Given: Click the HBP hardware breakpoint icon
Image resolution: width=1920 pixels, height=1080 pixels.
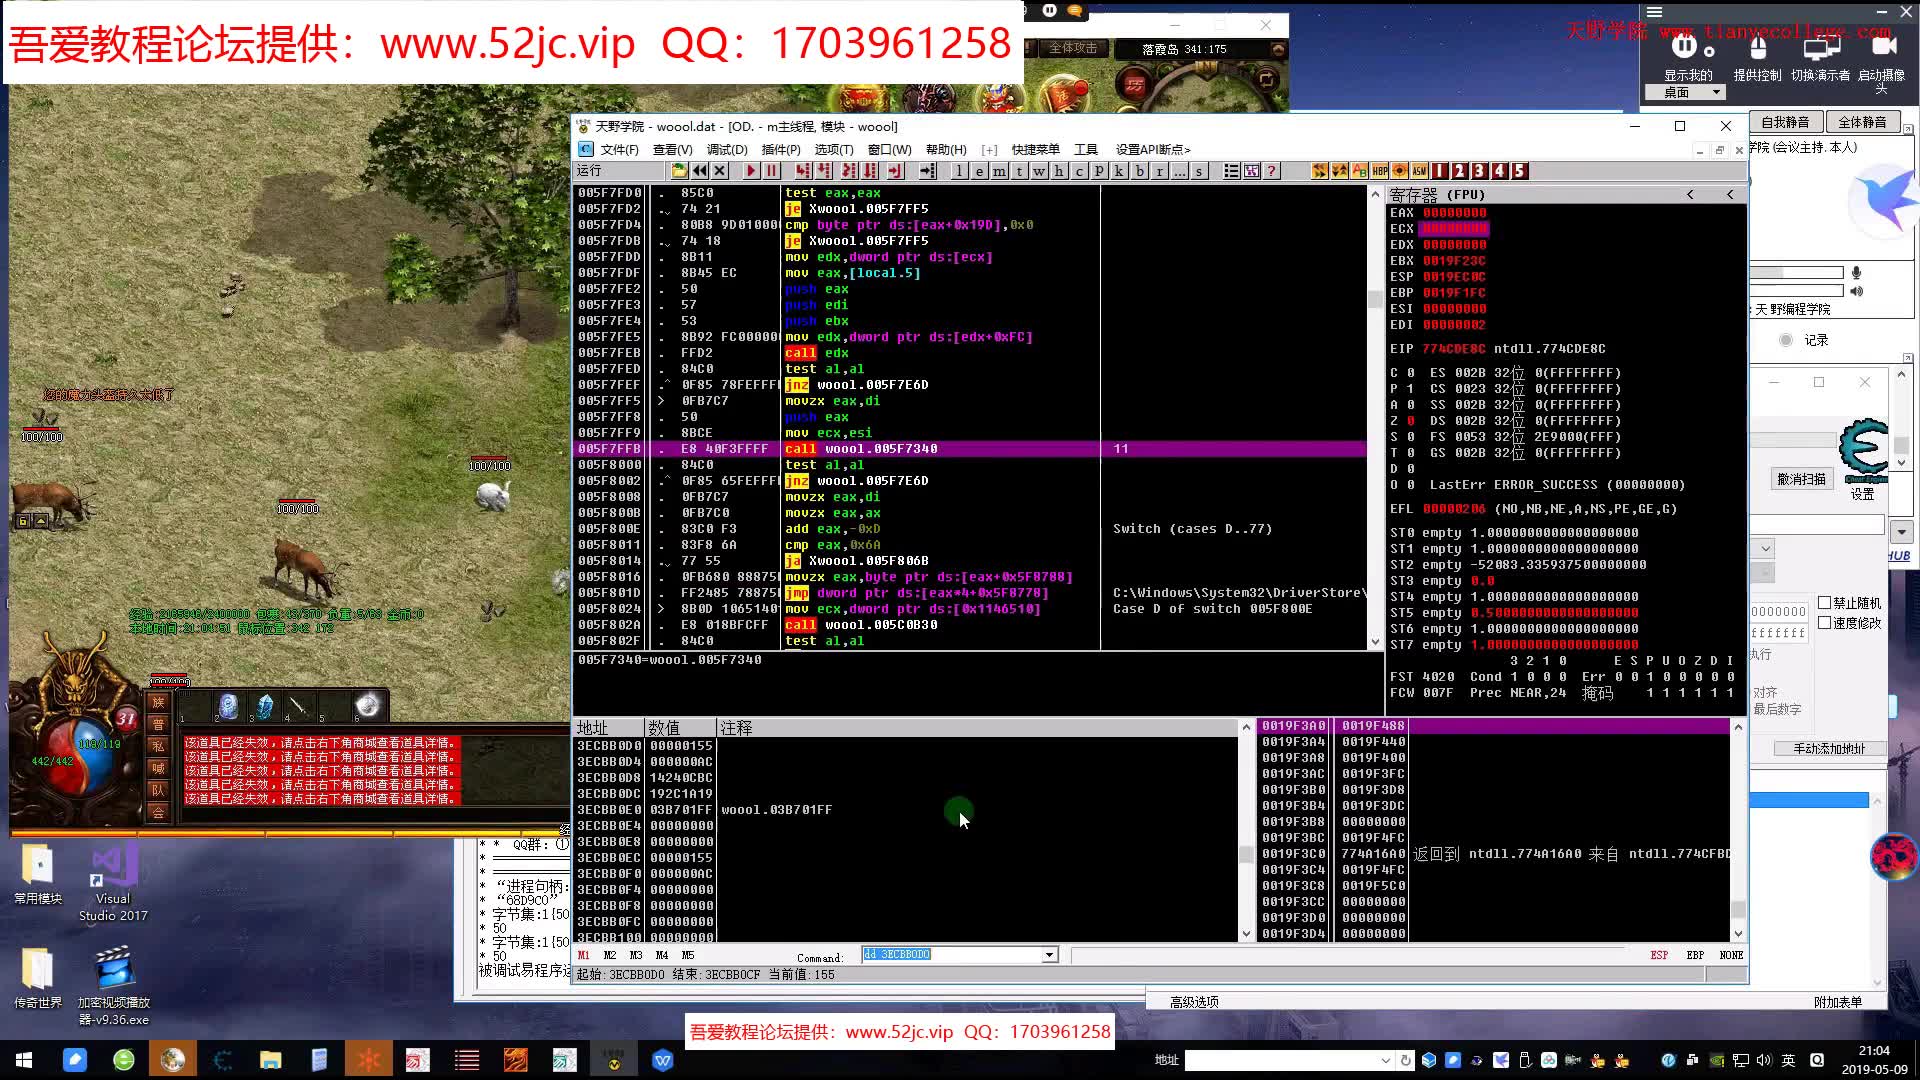Looking at the screenshot, I should click(1380, 171).
